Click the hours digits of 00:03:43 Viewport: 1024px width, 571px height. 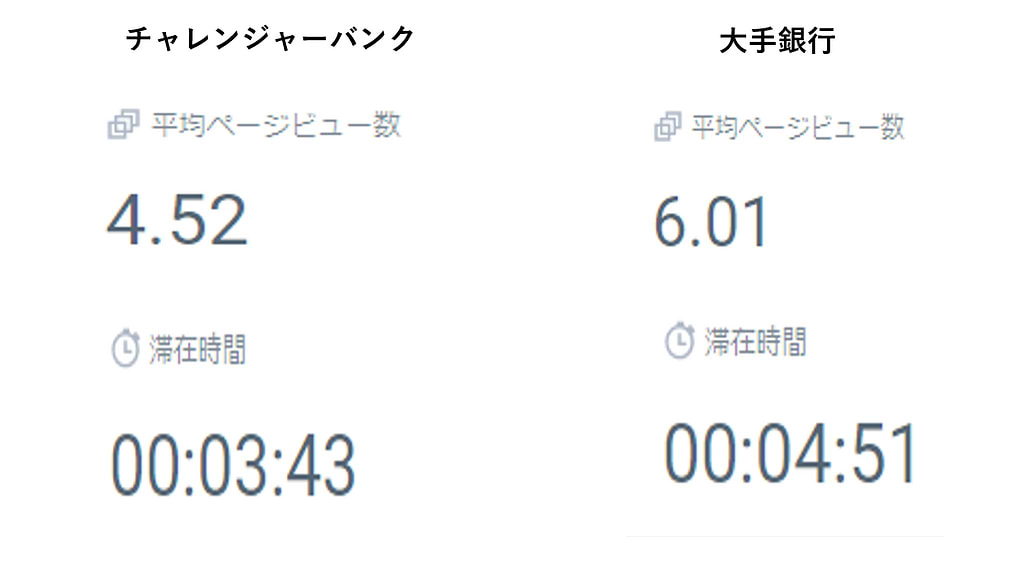point(144,465)
